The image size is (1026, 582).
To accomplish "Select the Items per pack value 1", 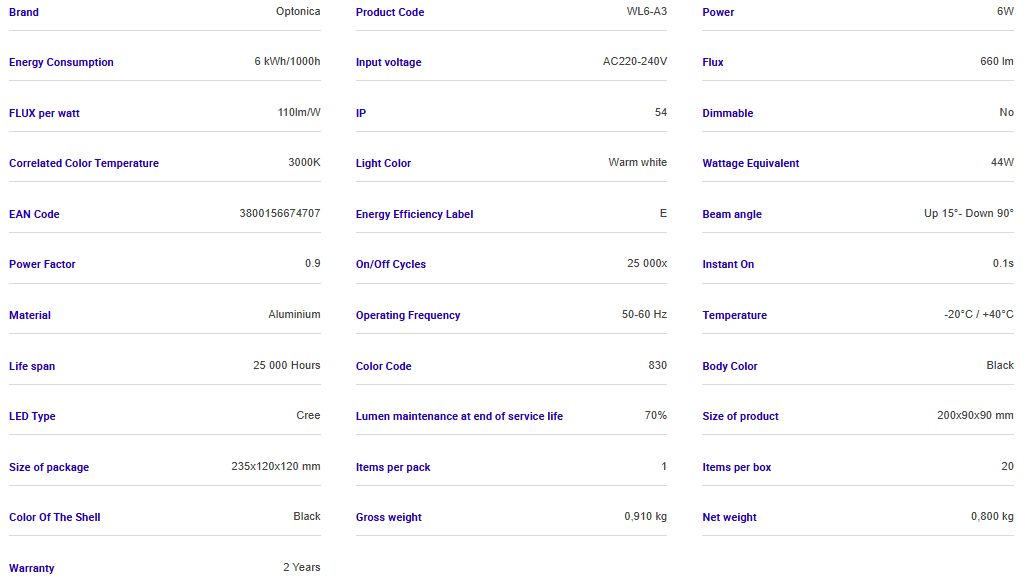I will [x=664, y=467].
